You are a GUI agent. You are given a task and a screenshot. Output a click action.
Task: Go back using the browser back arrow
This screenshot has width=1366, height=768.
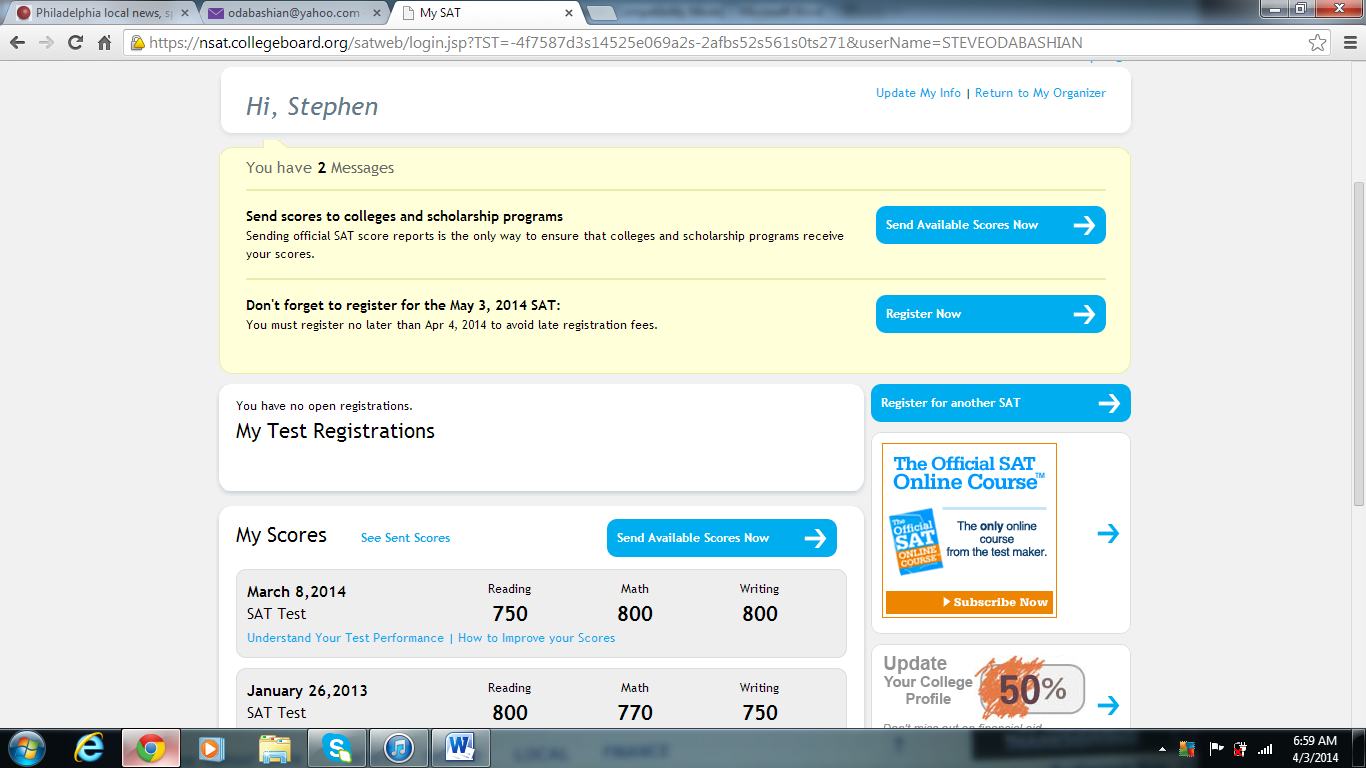18,43
